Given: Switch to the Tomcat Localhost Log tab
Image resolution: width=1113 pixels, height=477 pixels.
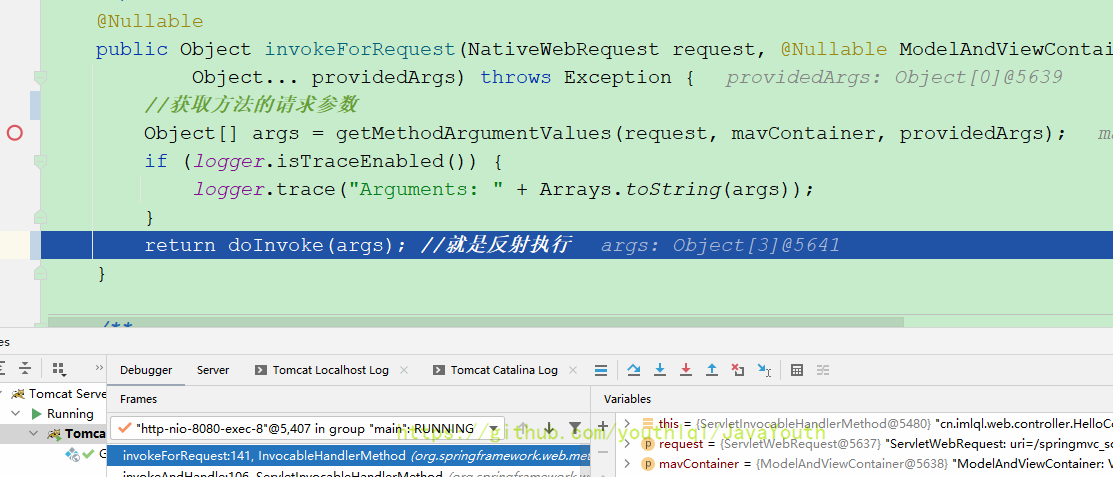Looking at the screenshot, I should [330, 370].
